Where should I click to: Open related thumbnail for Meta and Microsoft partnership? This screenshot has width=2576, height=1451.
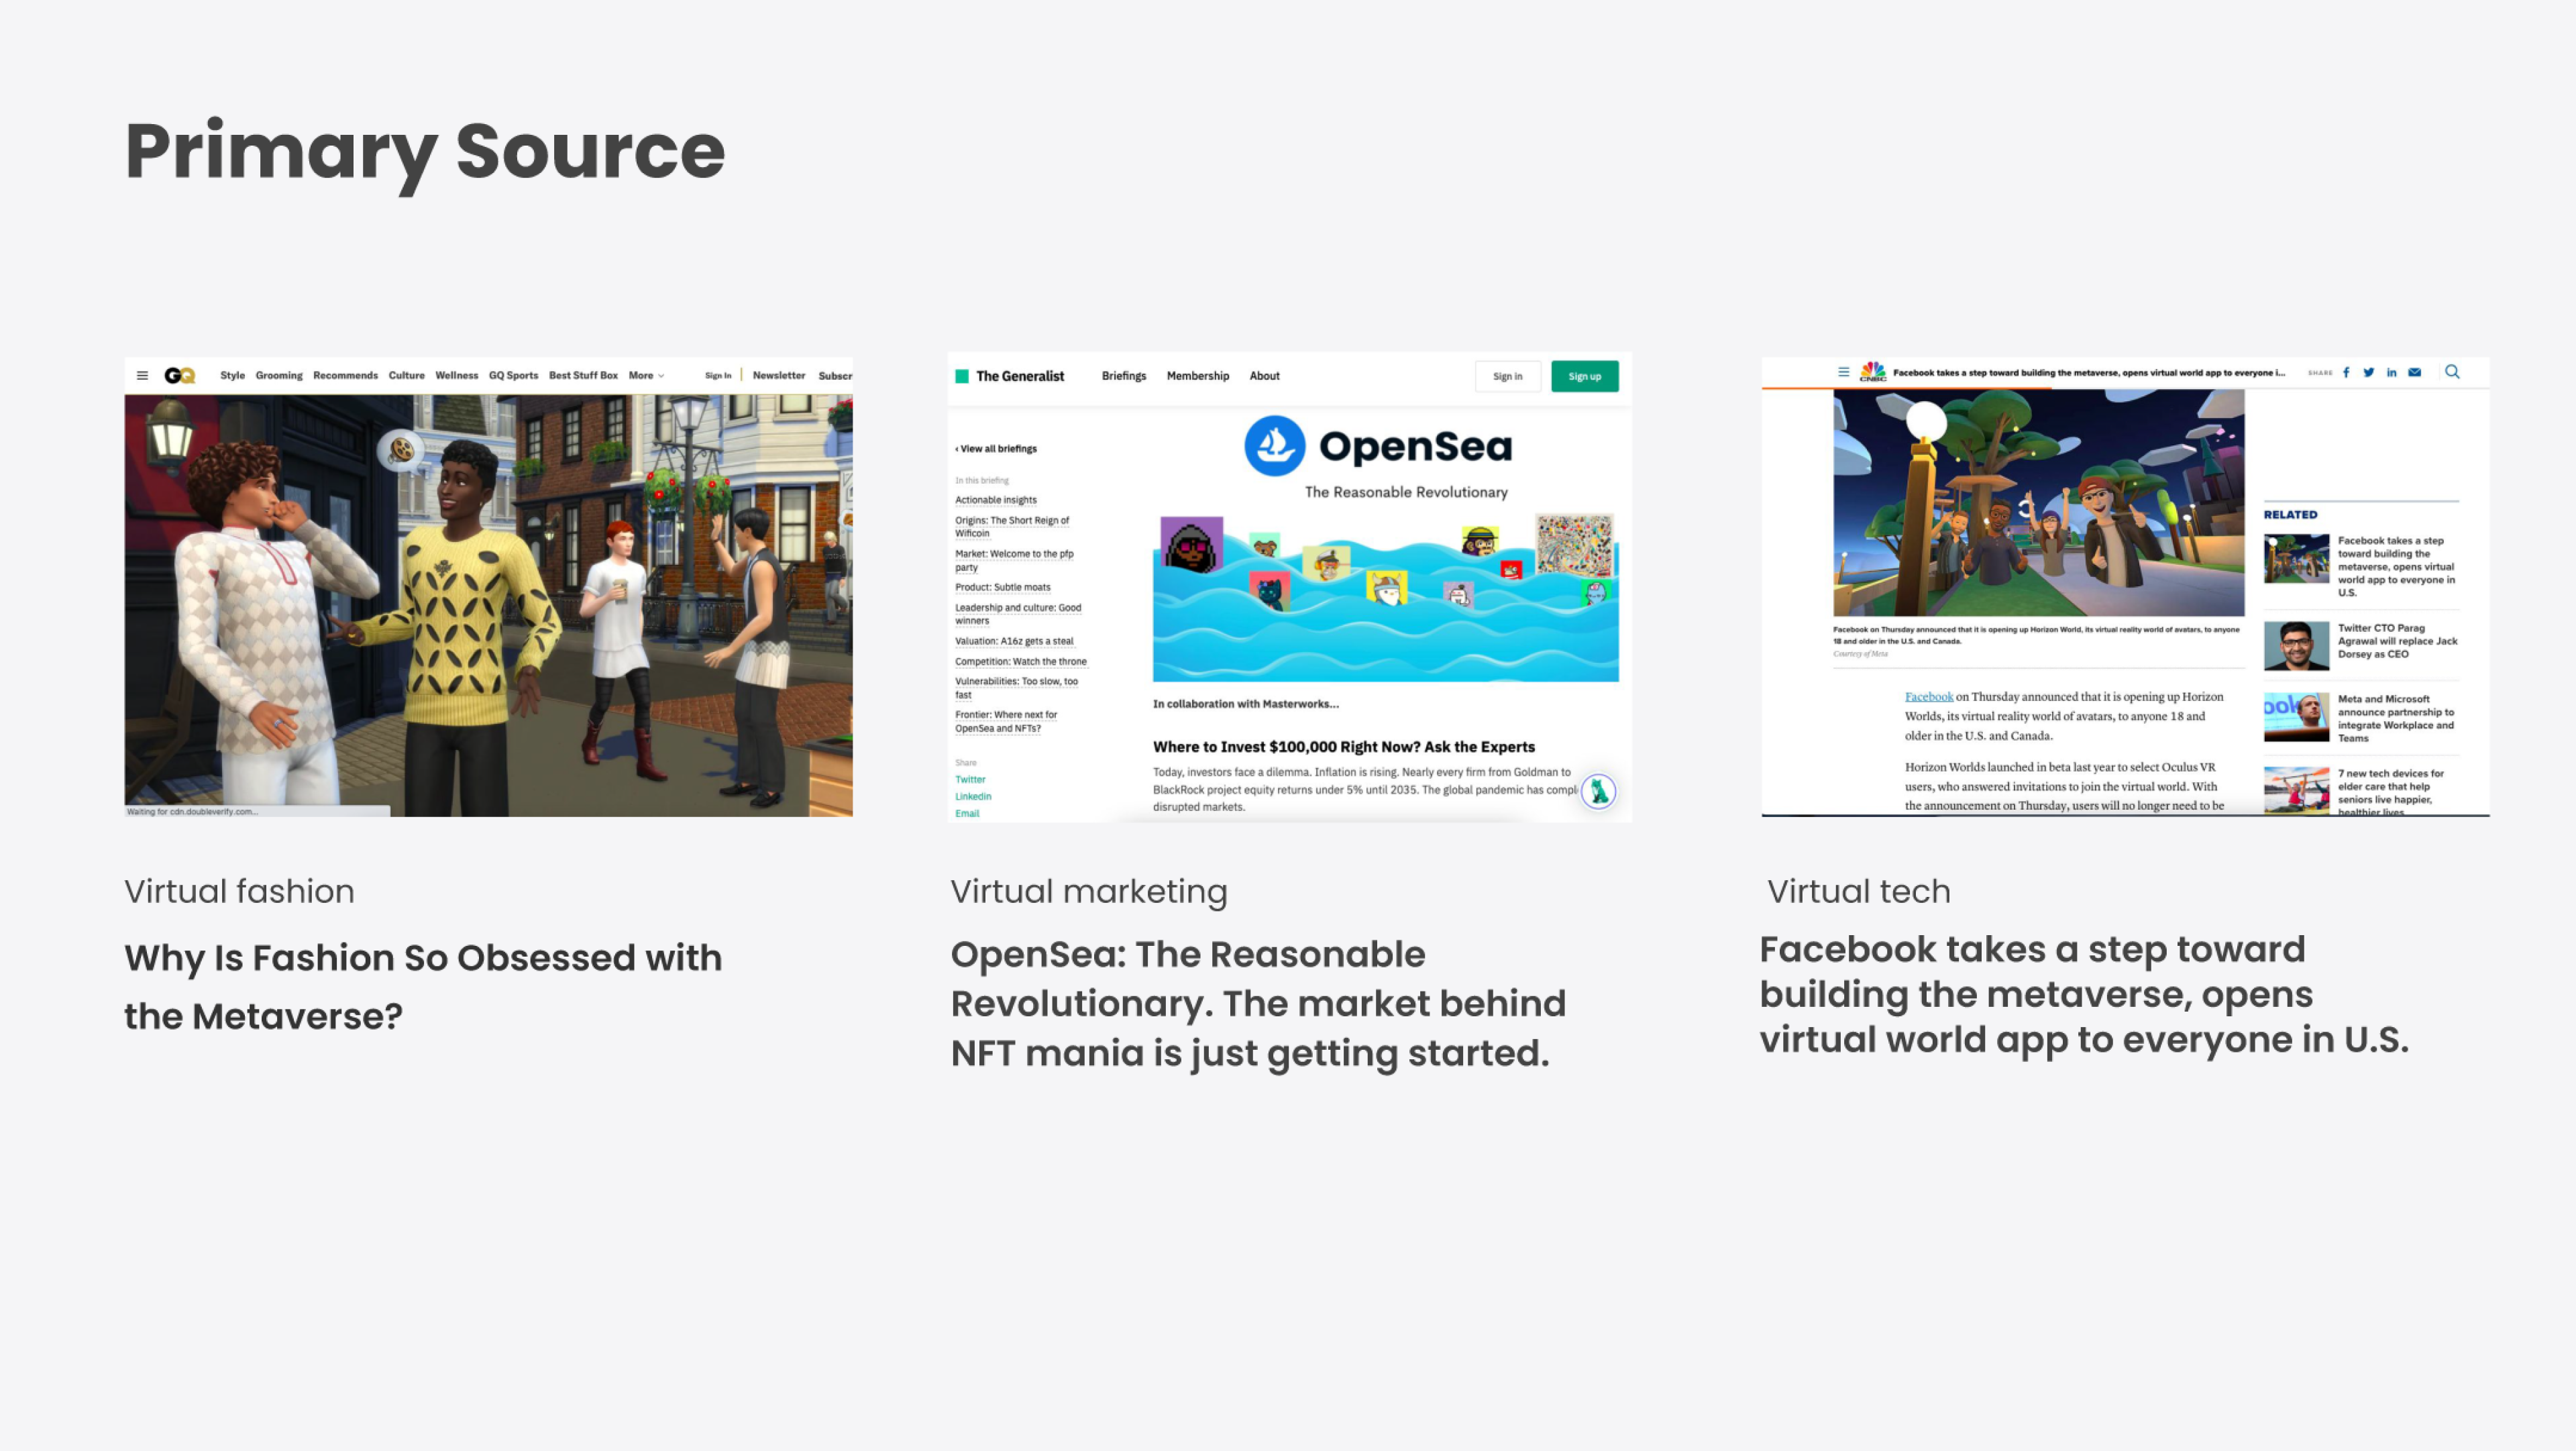pos(2296,717)
